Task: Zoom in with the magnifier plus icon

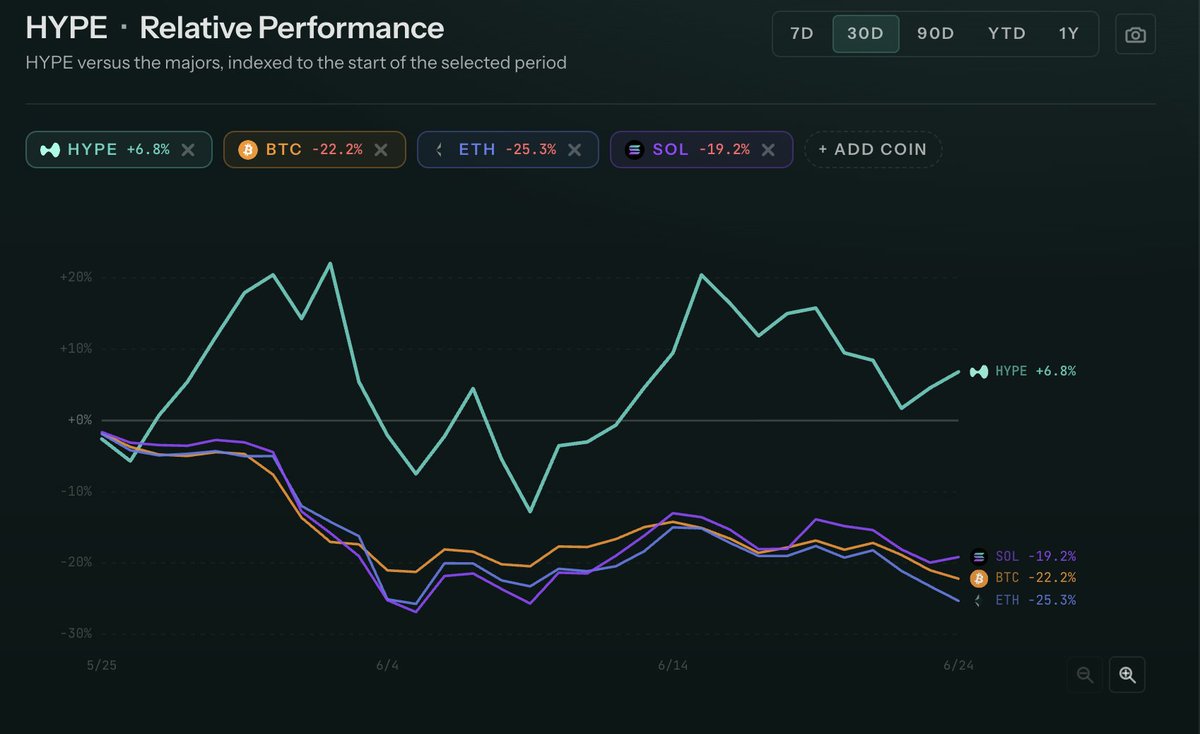Action: pyautogui.click(x=1127, y=675)
